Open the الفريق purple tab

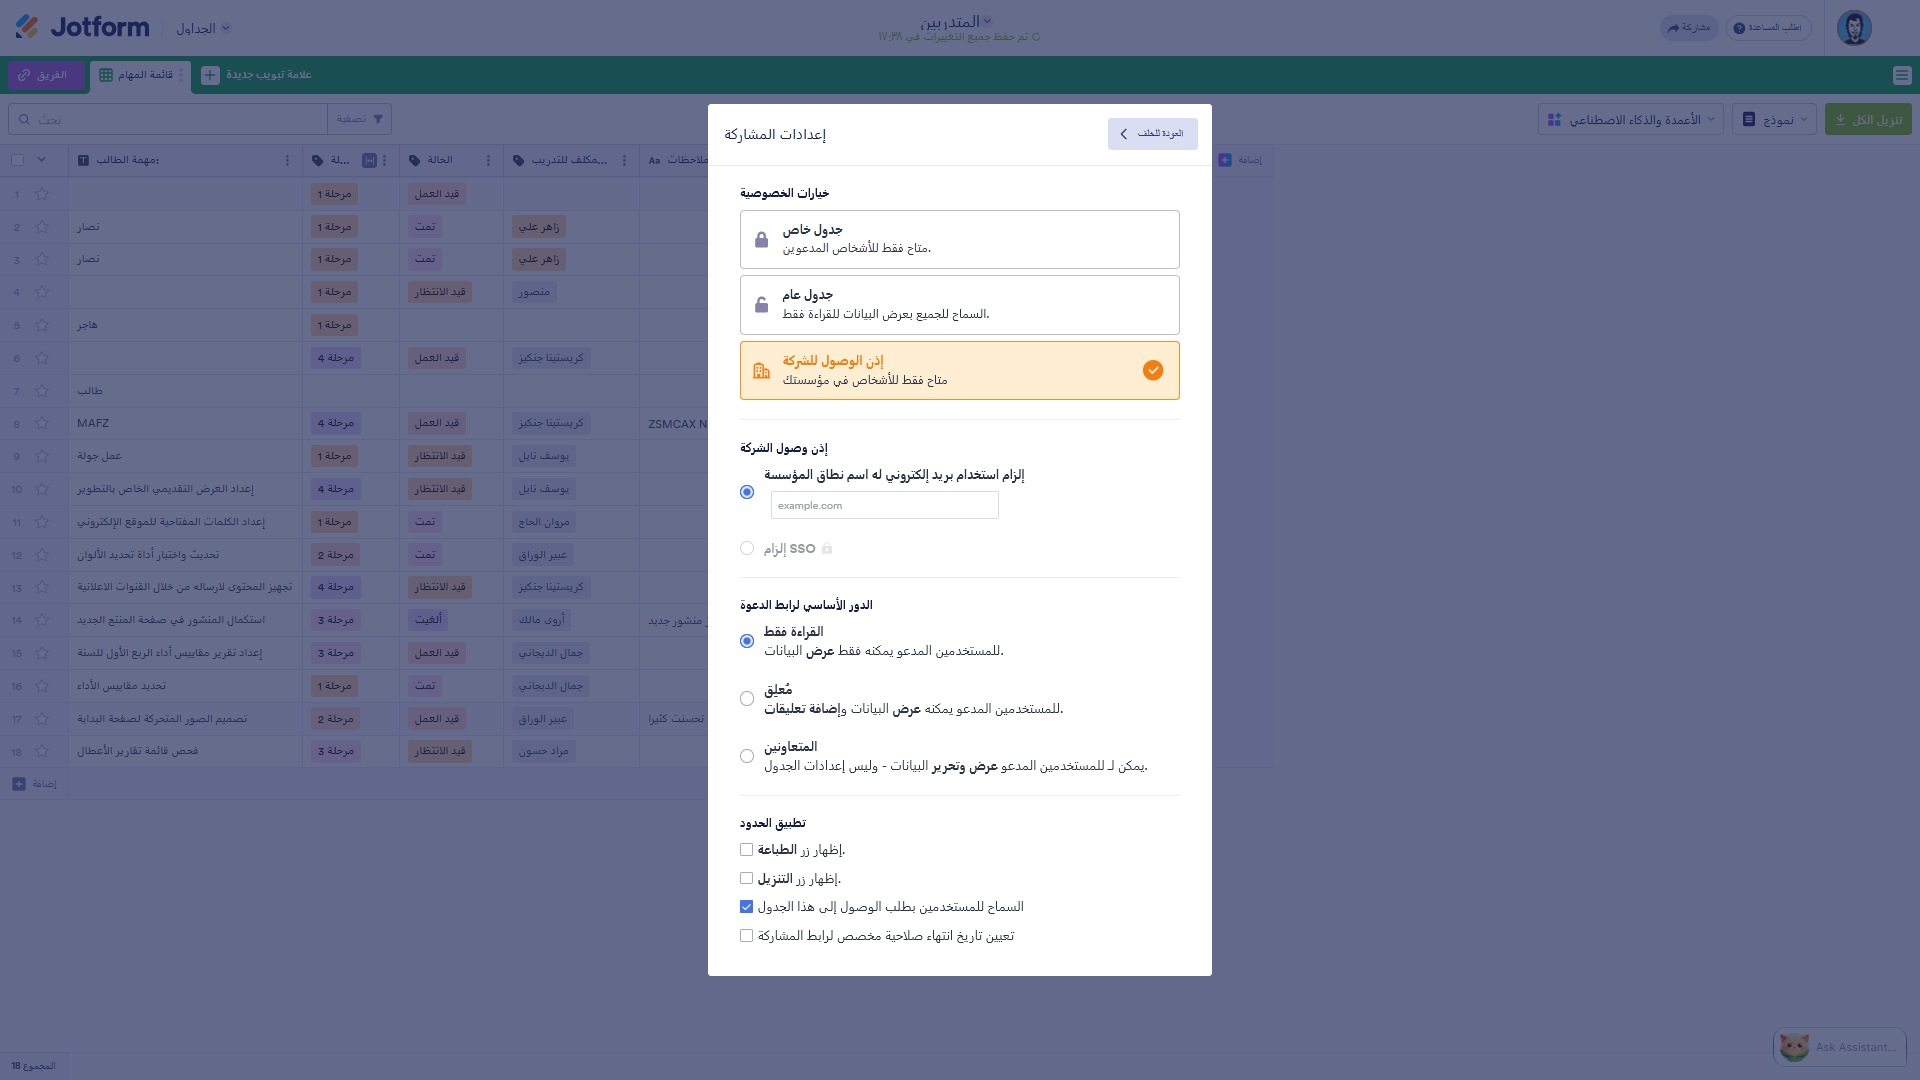click(x=46, y=75)
